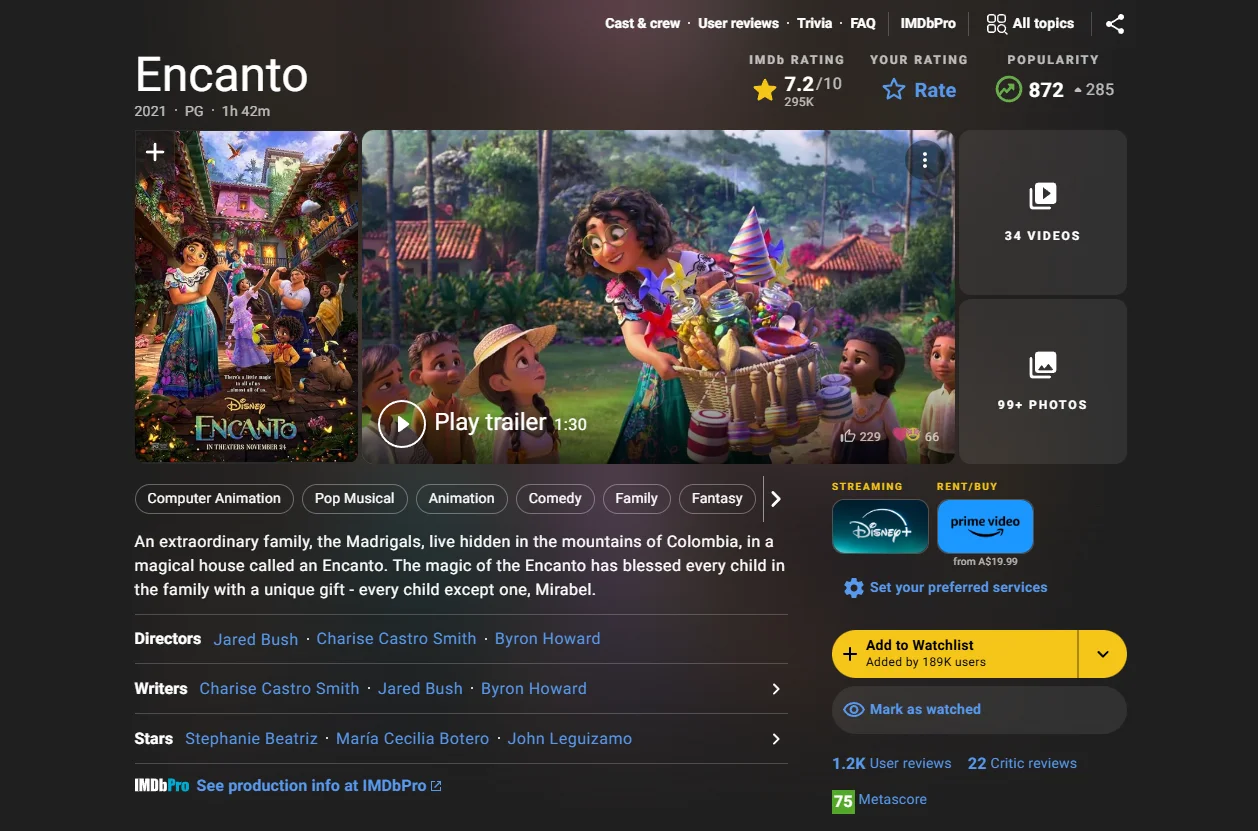Image resolution: width=1258 pixels, height=831 pixels.
Task: Expand the Watchlist dropdown arrow
Action: [x=1102, y=654]
